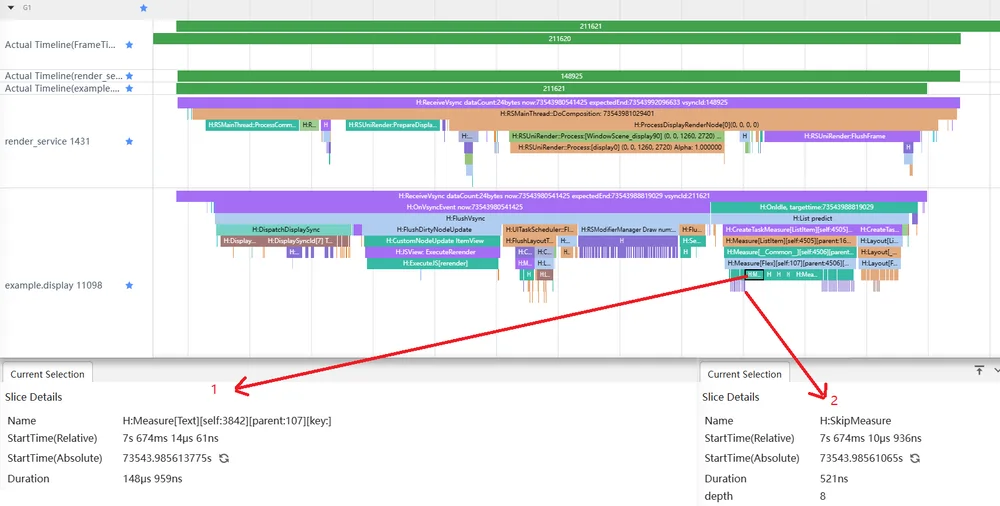Image resolution: width=1000 pixels, height=506 pixels.
Task: Select the H:List predict slice
Action: (812, 218)
